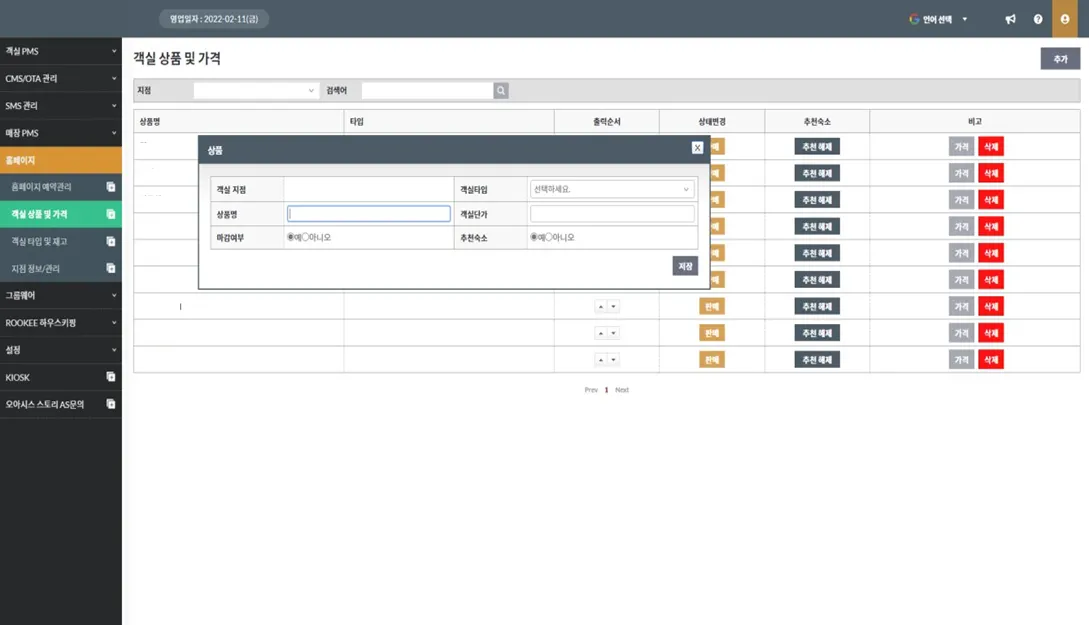The image size is (1089, 625).
Task: Click the icon beside KIOSK
Action: [110, 377]
